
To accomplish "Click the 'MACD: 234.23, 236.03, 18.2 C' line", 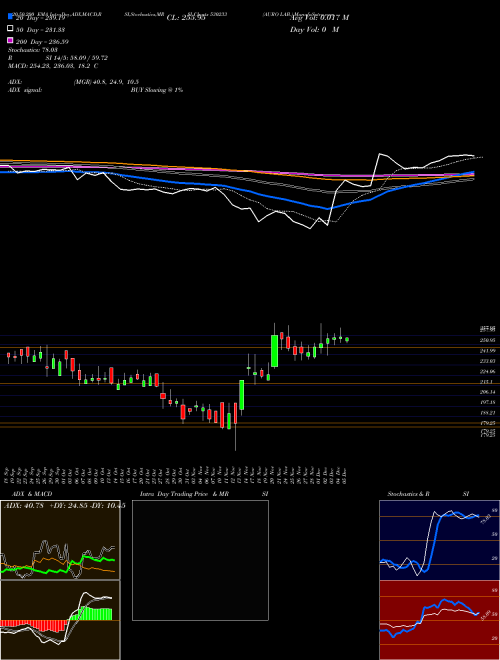I will click(53, 66).
